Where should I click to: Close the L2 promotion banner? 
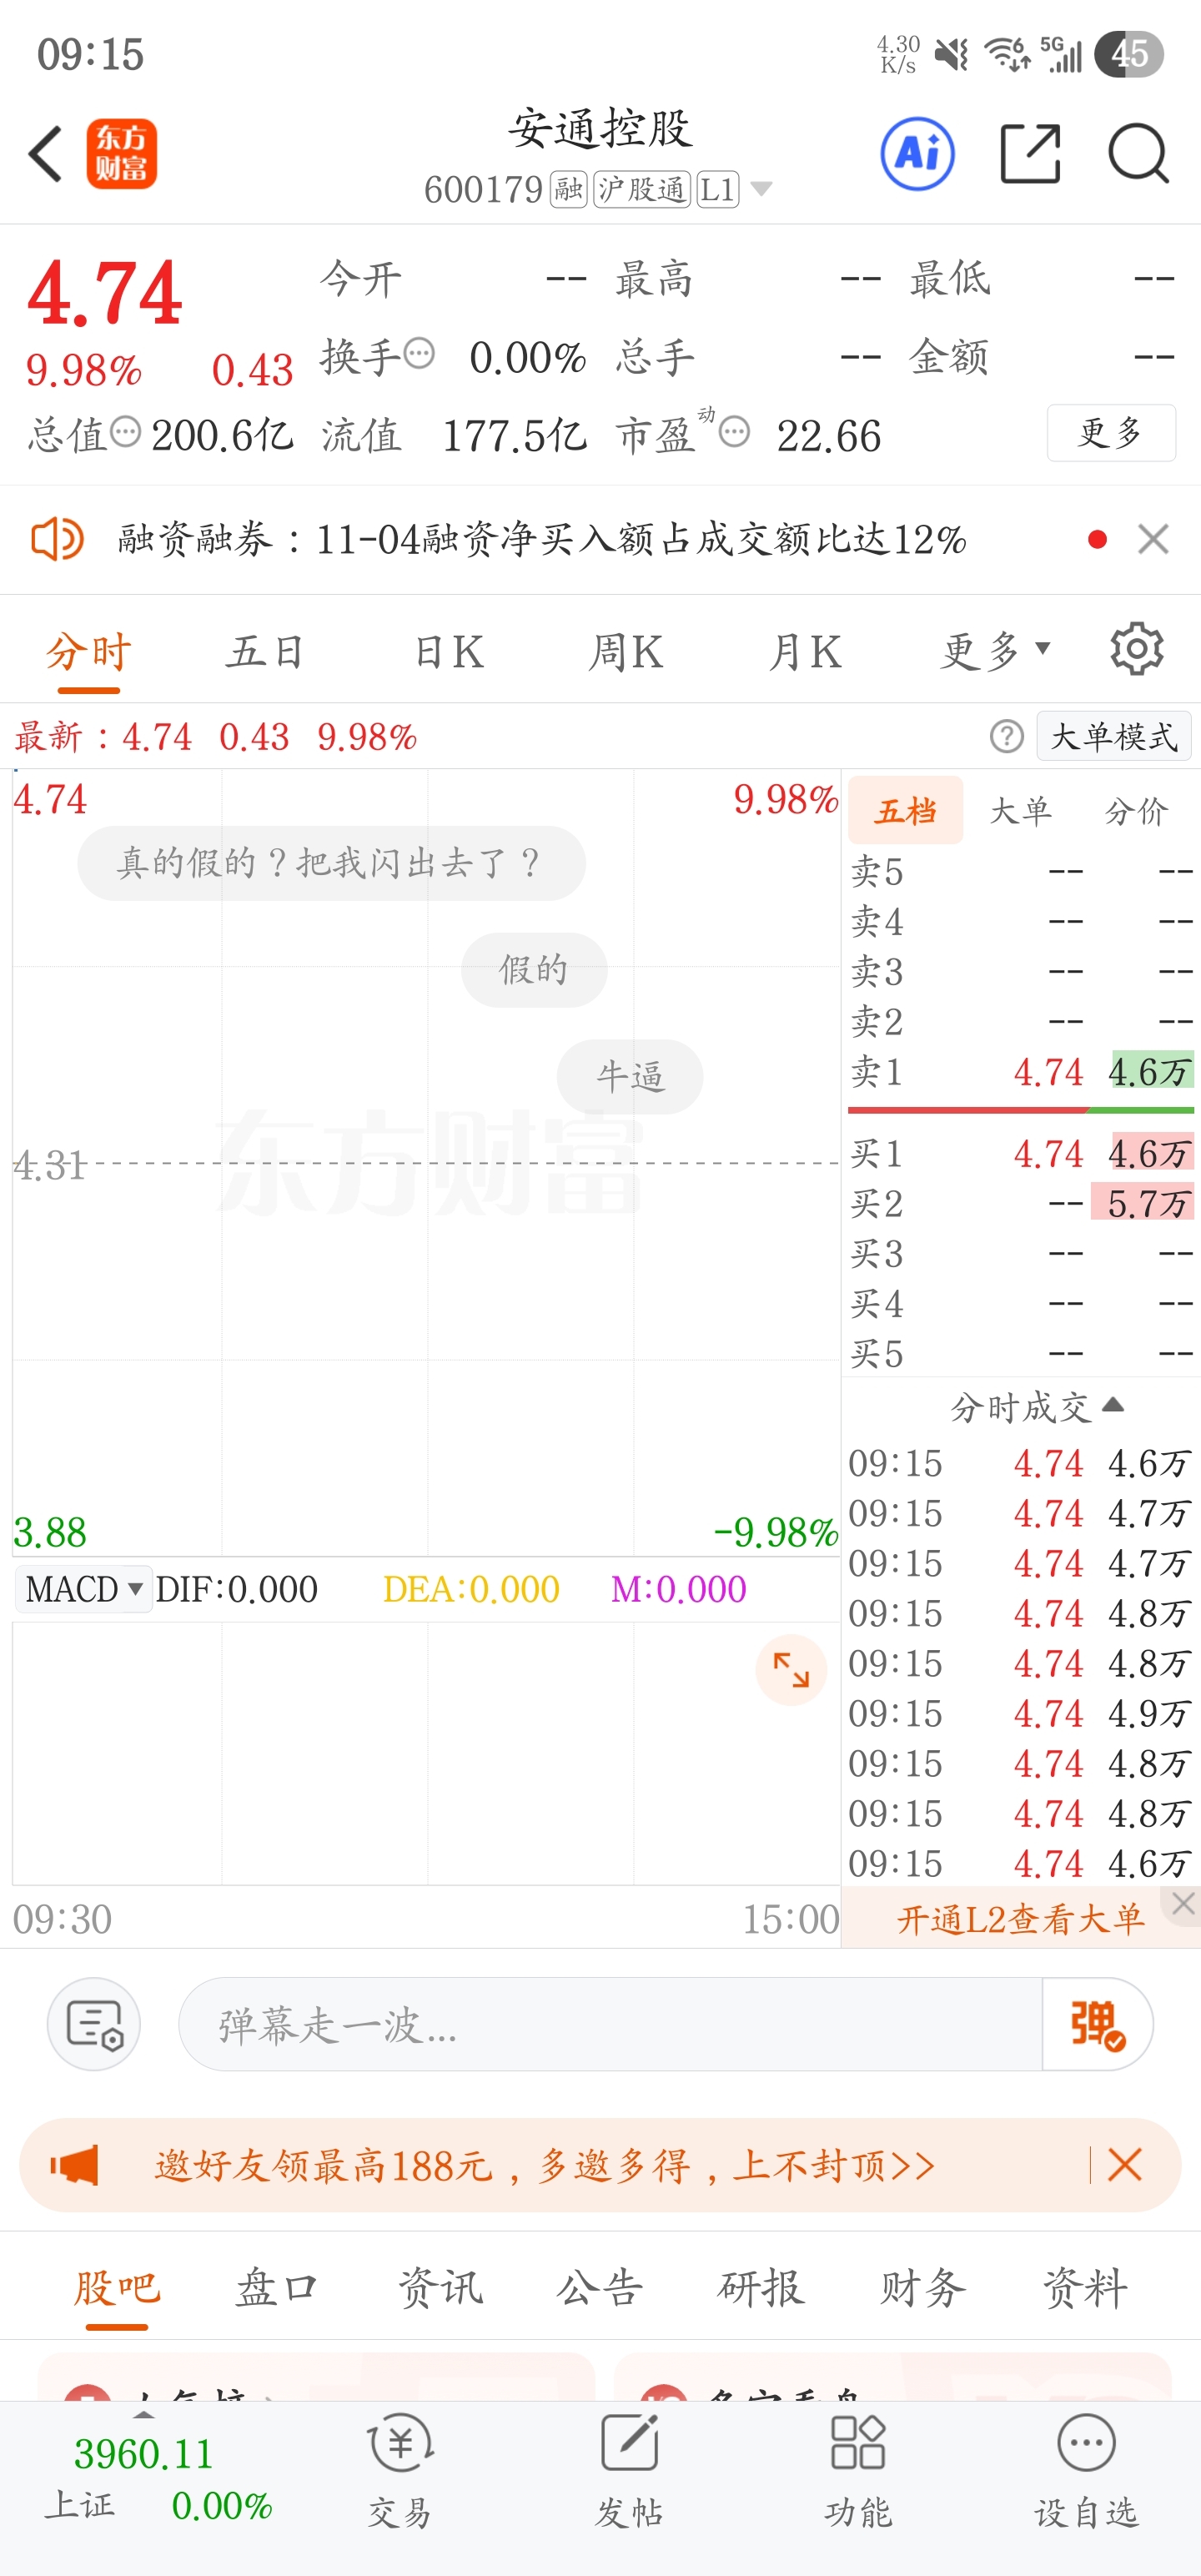point(1184,1904)
